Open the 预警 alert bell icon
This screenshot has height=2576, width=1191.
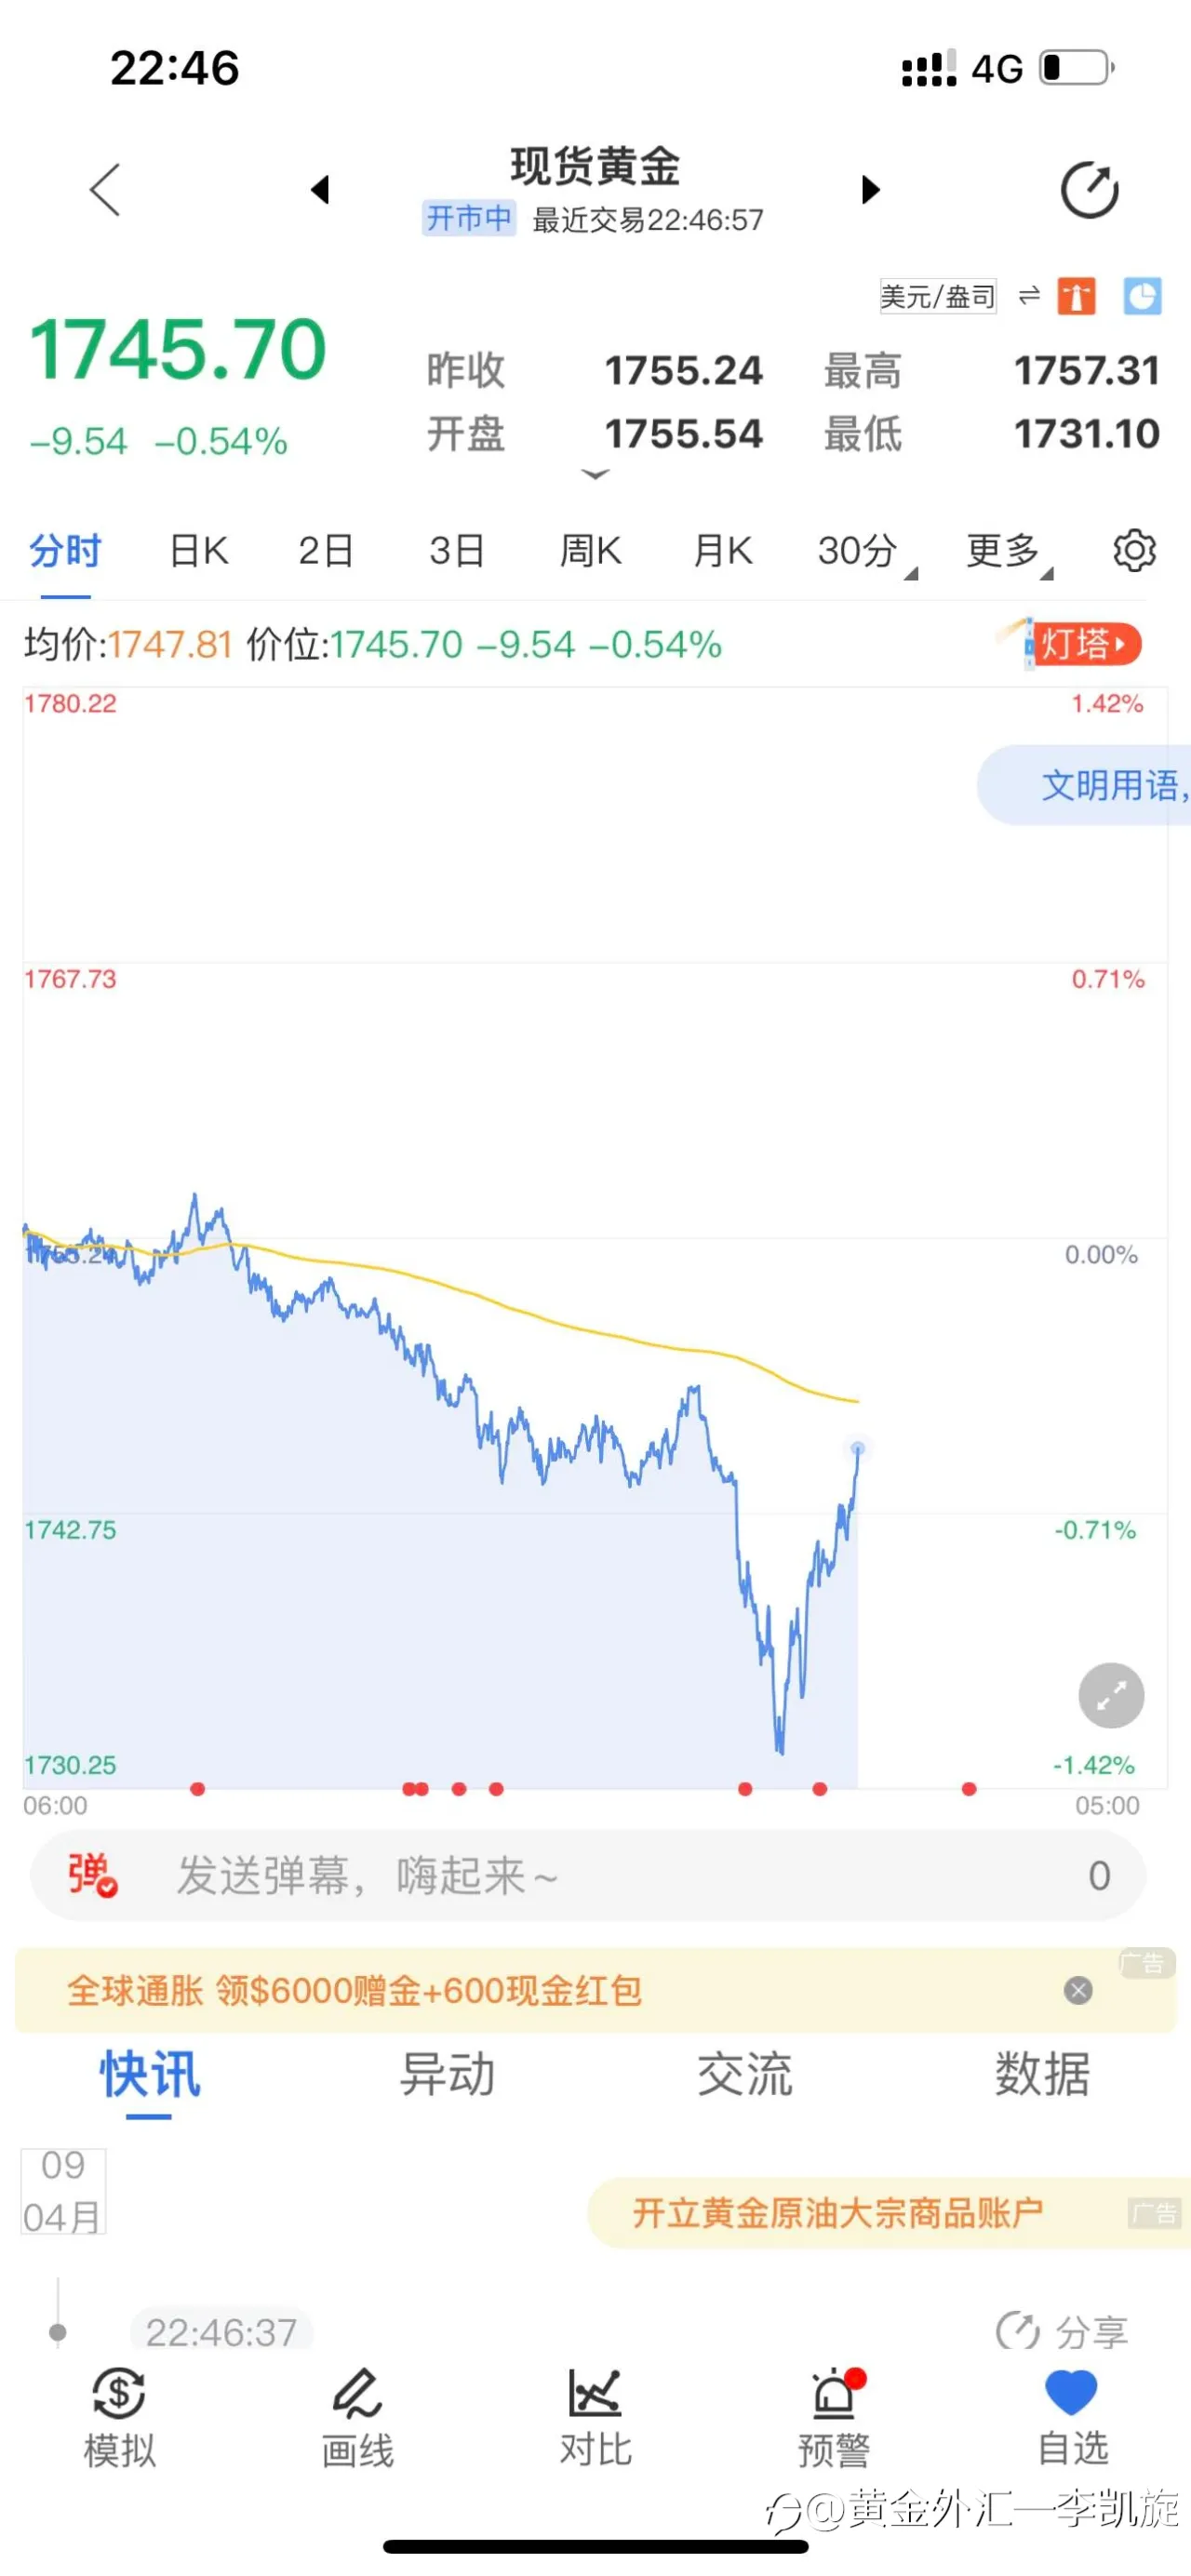(x=833, y=2418)
